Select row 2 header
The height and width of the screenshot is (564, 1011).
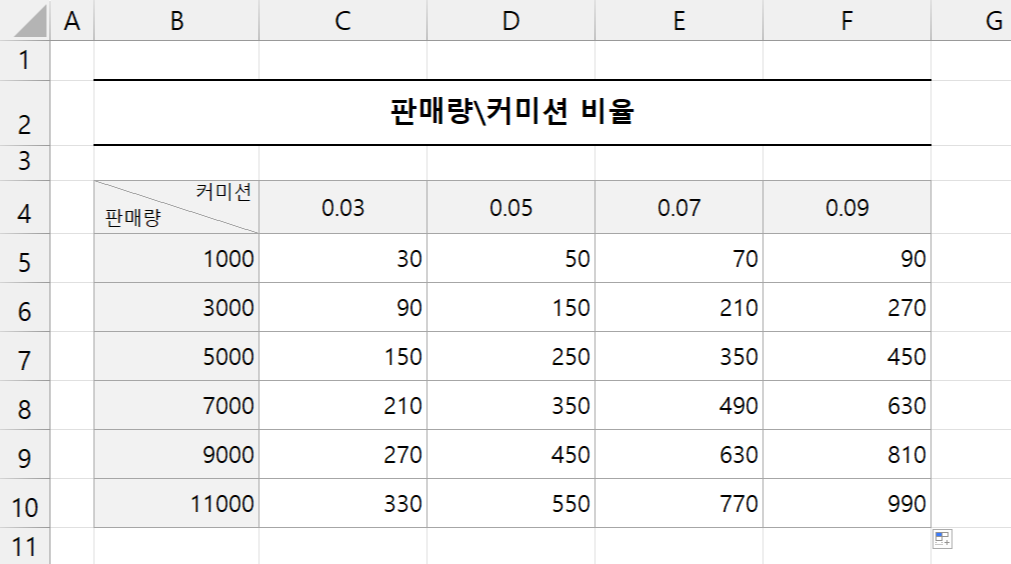tap(25, 113)
